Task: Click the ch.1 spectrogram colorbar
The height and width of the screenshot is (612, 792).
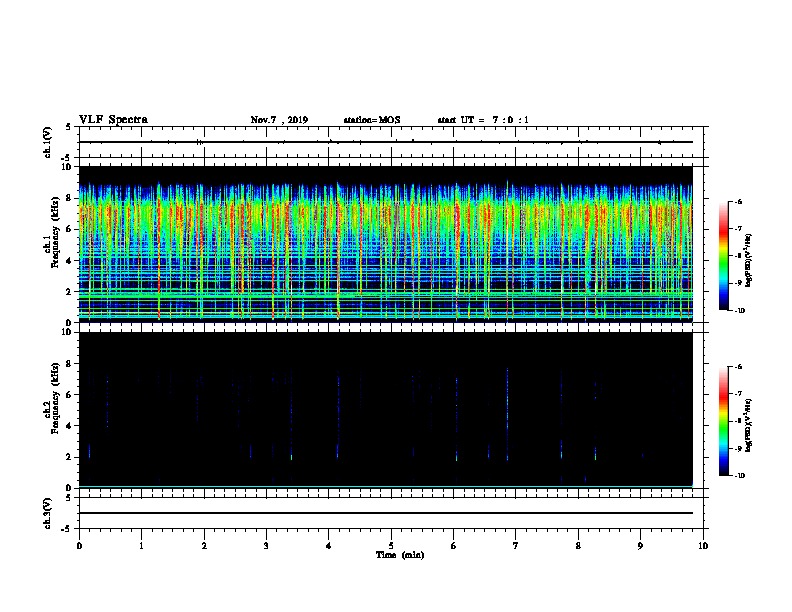Action: coord(724,256)
